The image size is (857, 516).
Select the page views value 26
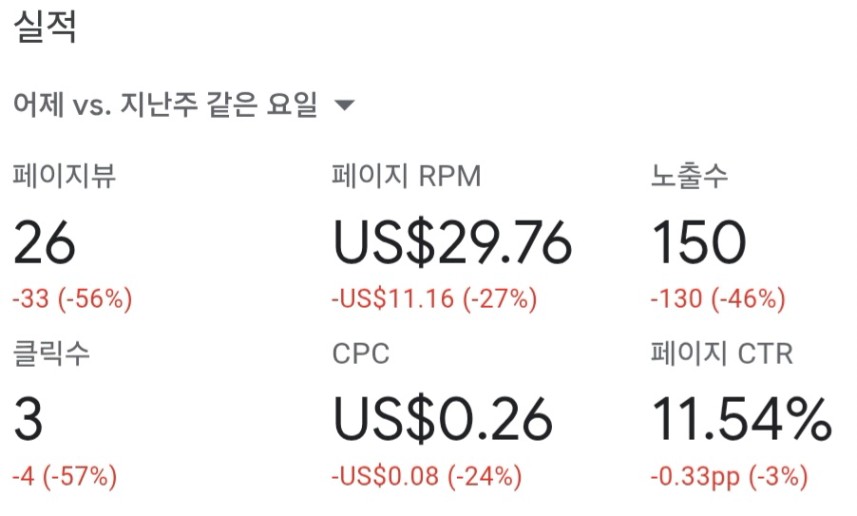click(44, 242)
